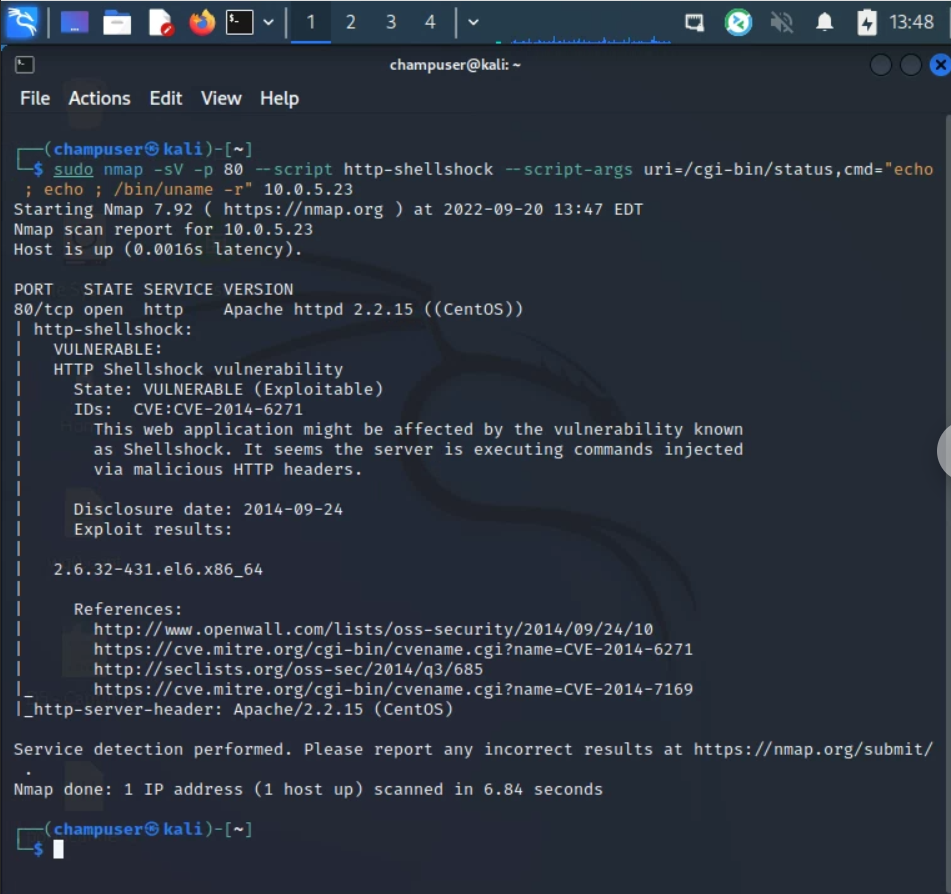951x894 pixels.
Task: Click the terminal vertical scrollbar
Action: click(947, 503)
